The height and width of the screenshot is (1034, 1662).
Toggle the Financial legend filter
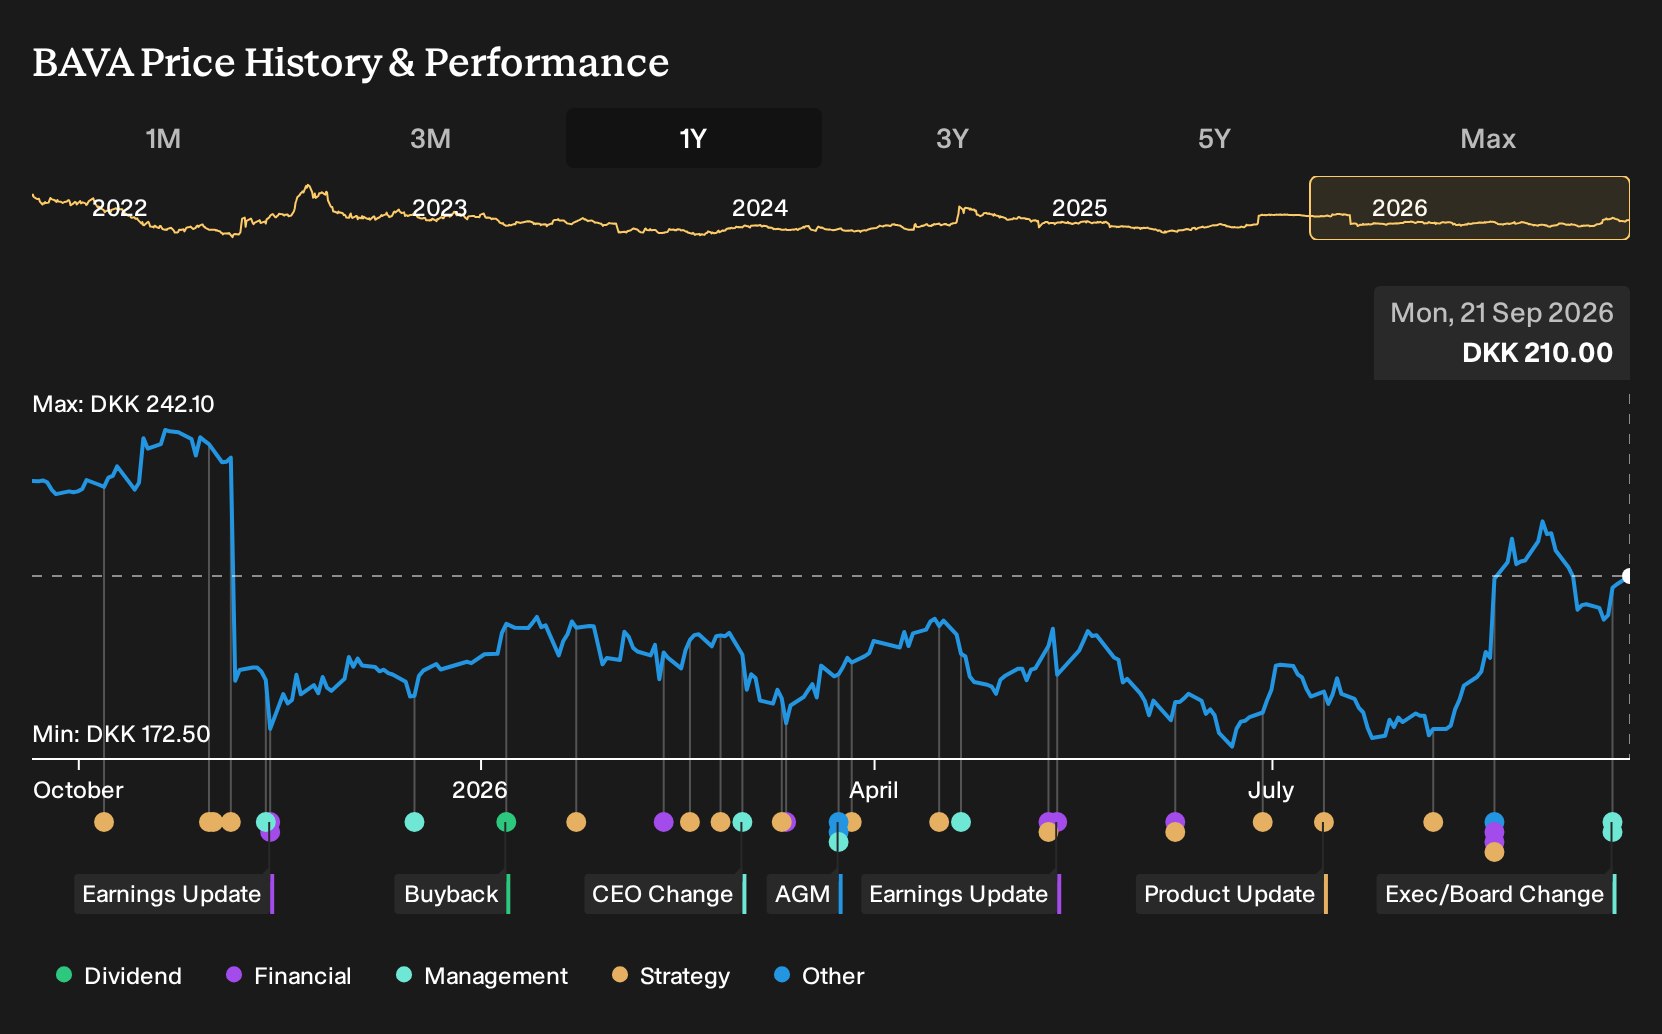tap(289, 976)
